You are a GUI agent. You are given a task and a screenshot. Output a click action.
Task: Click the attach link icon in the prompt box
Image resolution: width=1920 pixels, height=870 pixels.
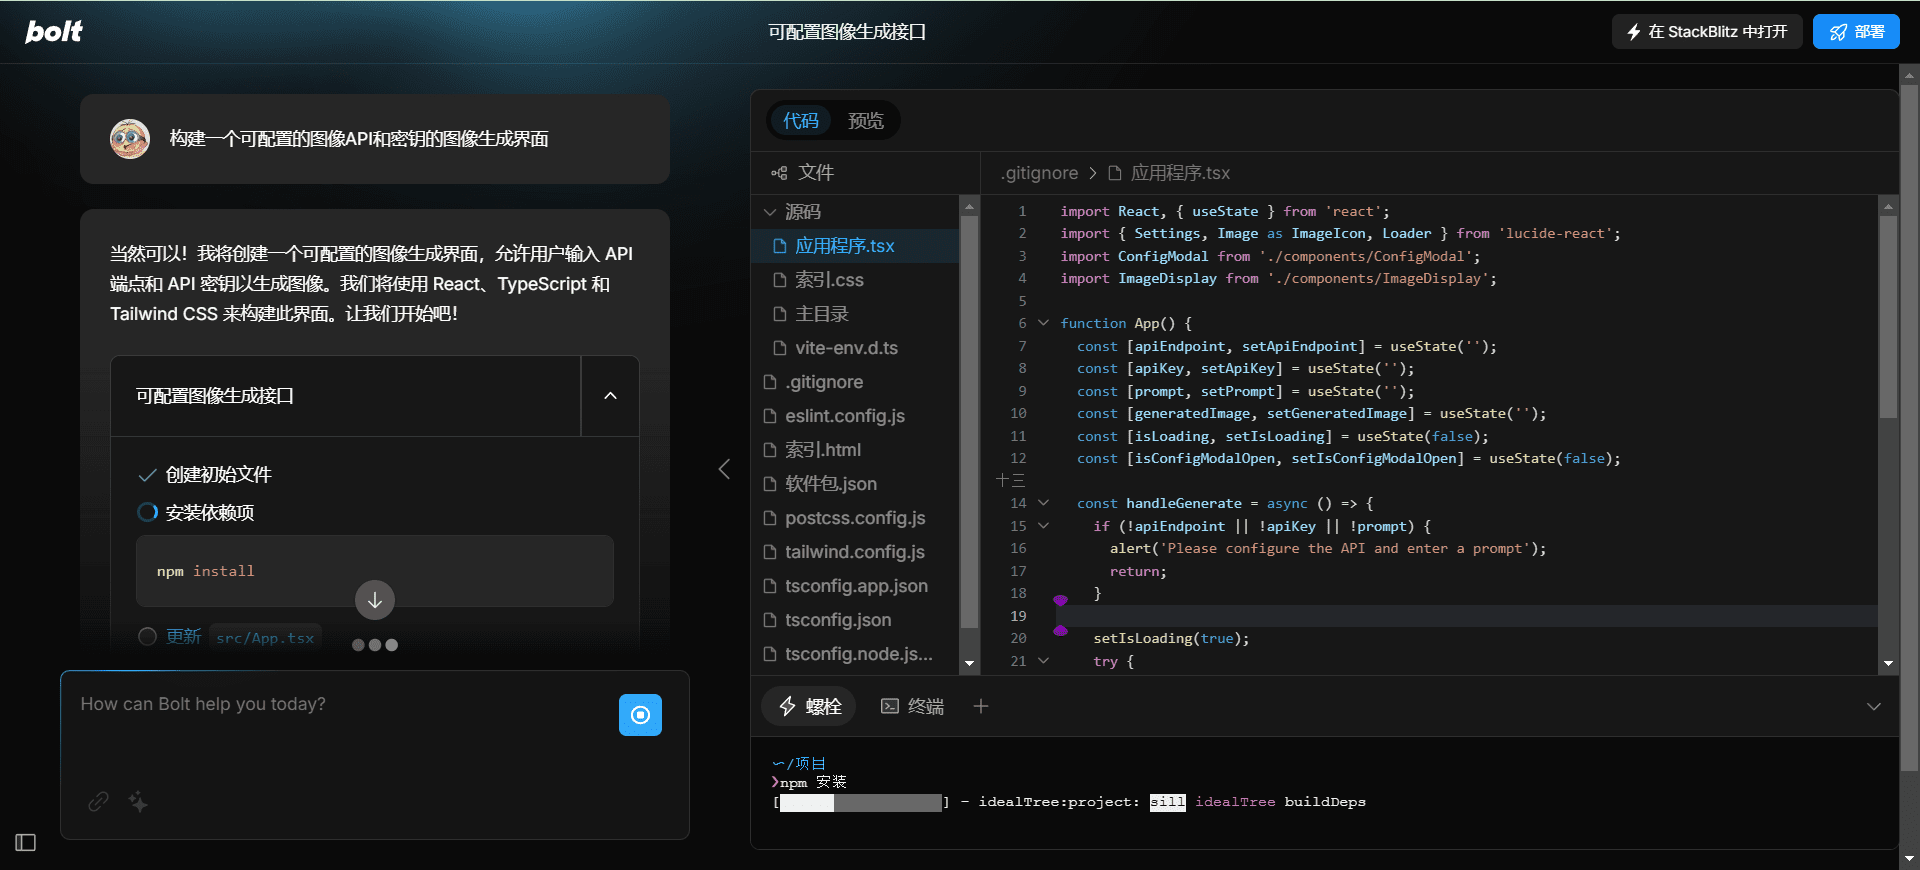[x=98, y=801]
